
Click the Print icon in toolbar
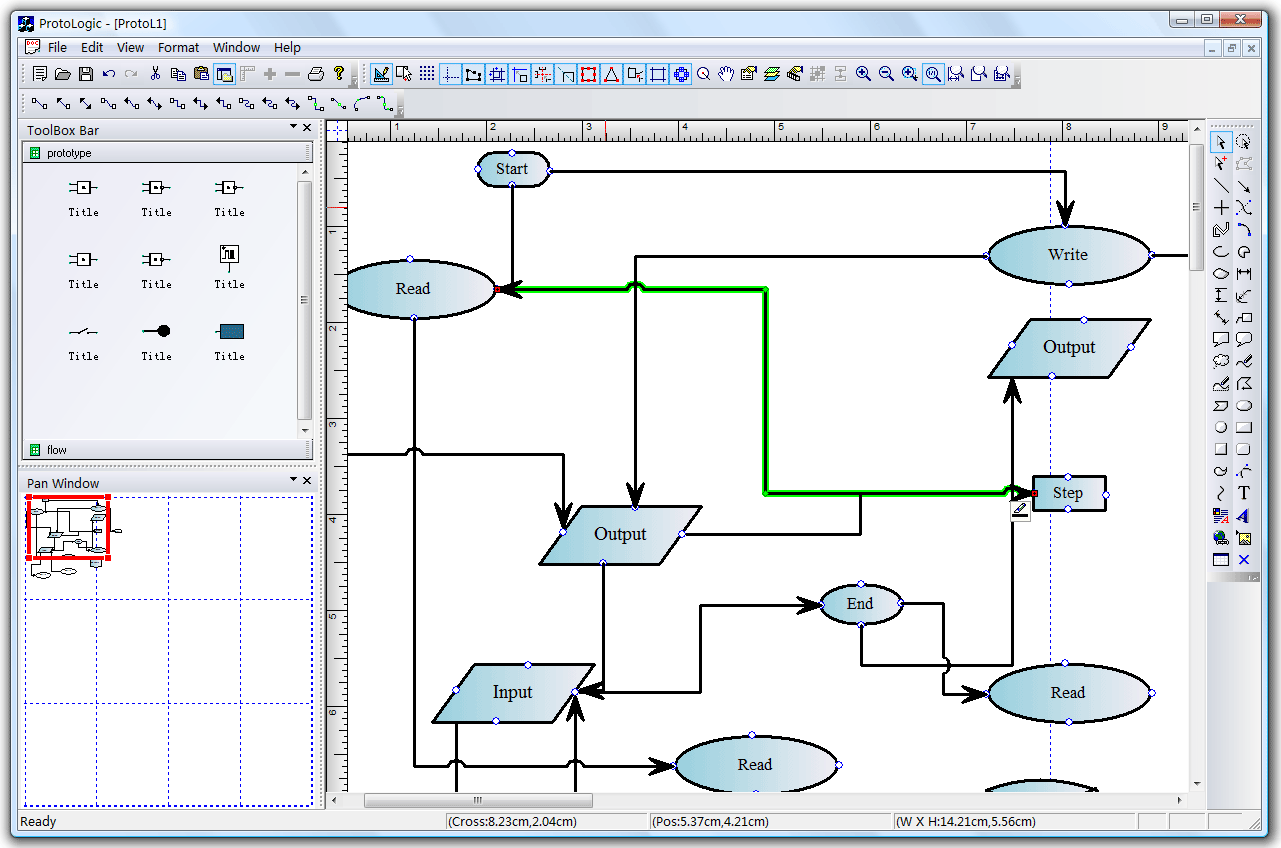[x=316, y=74]
